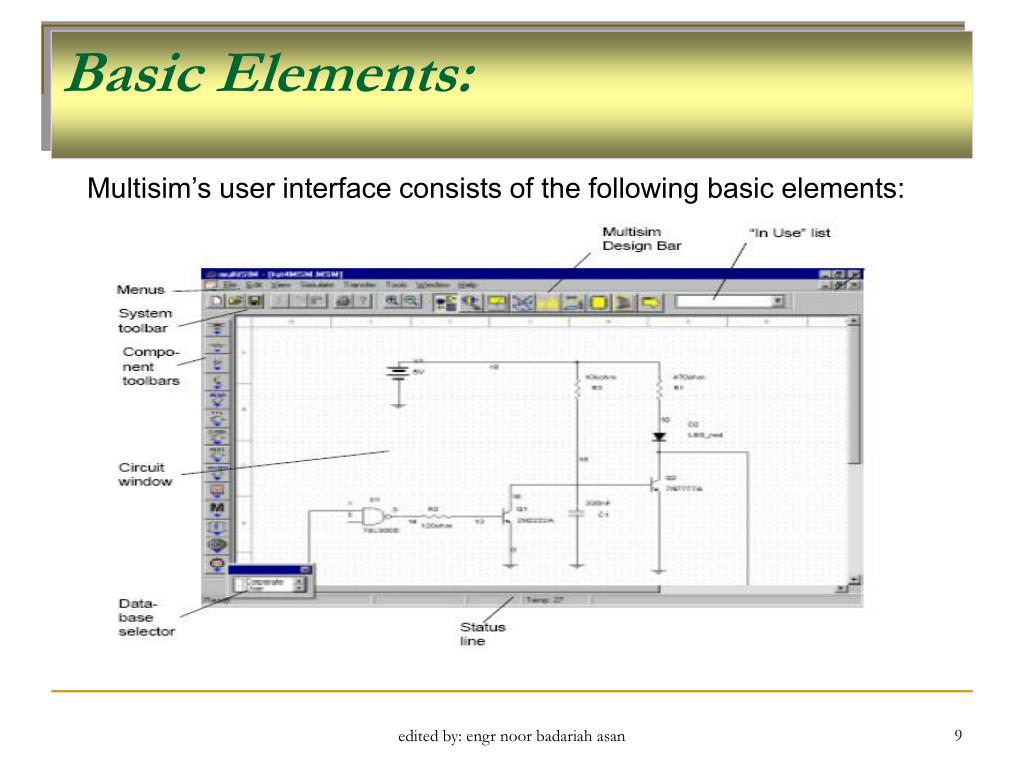This screenshot has height=768, width=1024.
Task: Open the Miscellaneous M component toolbar icon
Action: point(217,509)
